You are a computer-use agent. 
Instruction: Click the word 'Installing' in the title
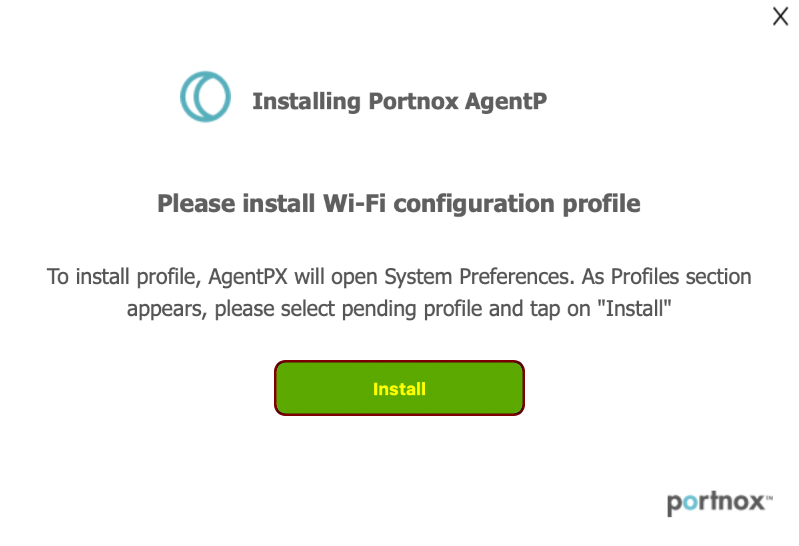[307, 101]
